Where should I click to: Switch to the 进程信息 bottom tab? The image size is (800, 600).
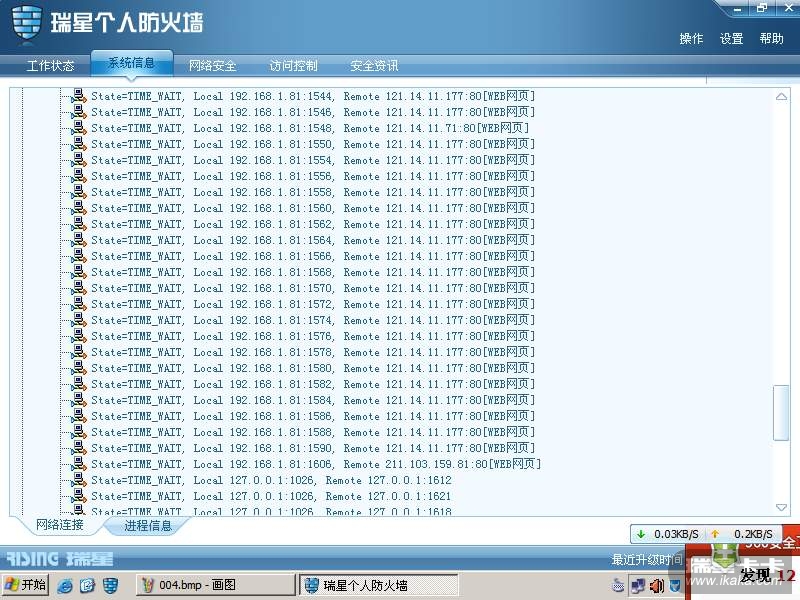(x=148, y=526)
